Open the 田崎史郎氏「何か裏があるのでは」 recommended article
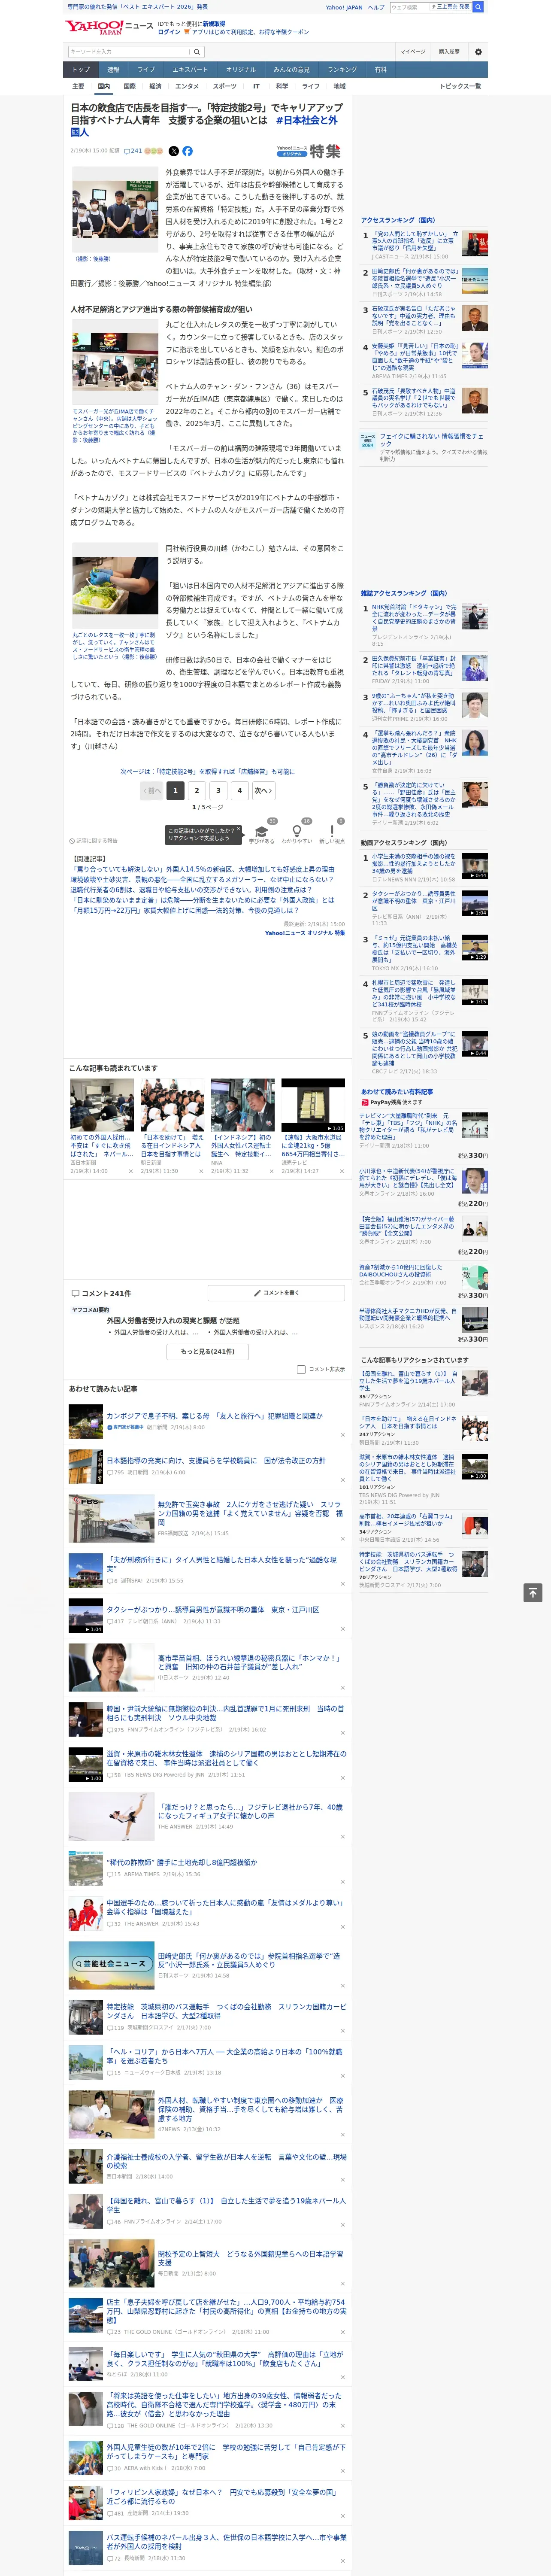The height and width of the screenshot is (2576, 551). click(248, 1959)
